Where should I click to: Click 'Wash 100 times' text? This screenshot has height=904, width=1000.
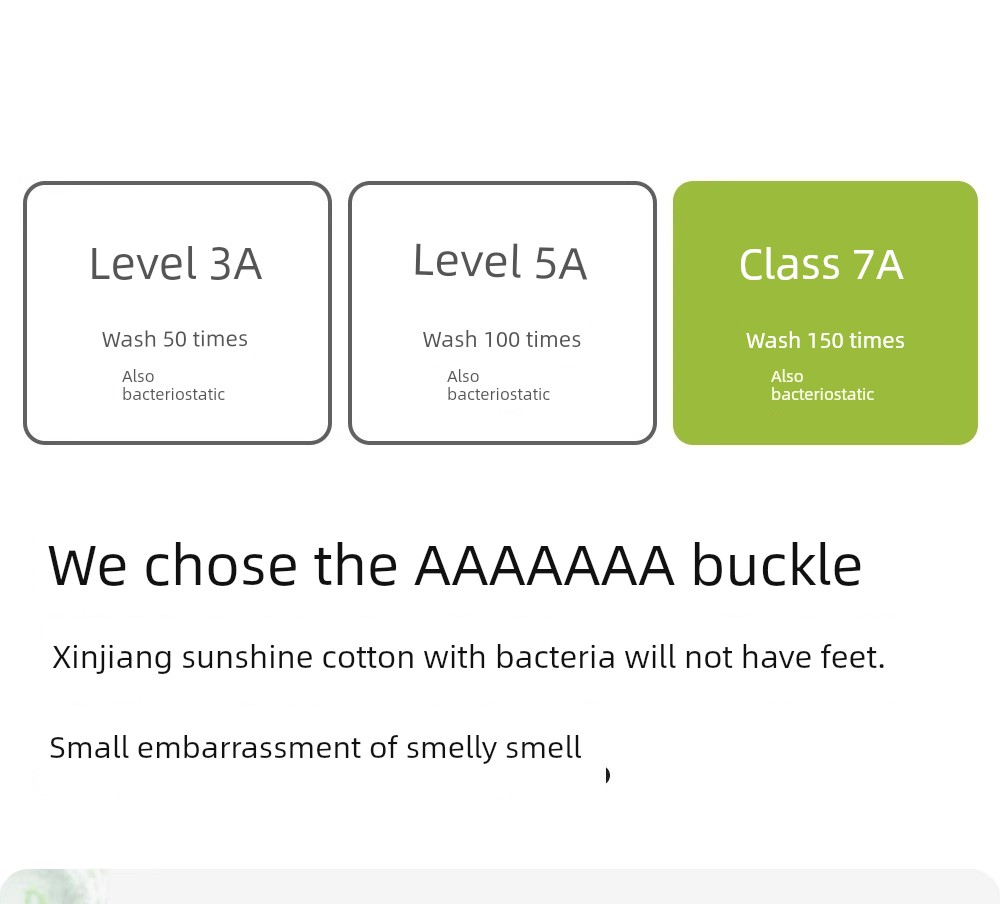[x=502, y=339]
